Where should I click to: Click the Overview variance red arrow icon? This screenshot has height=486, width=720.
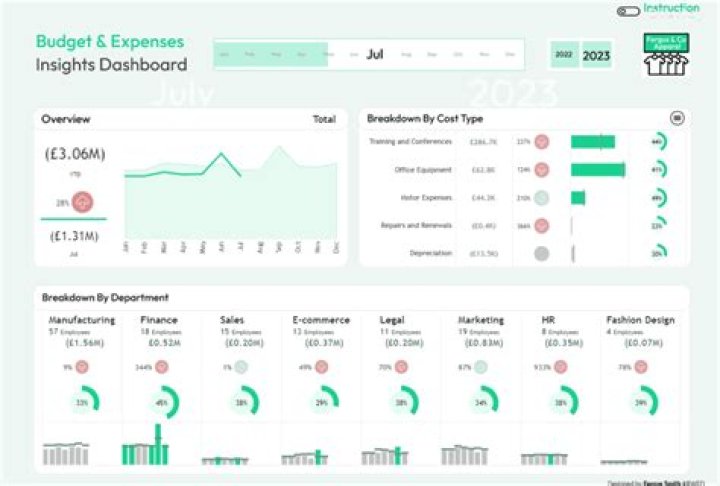click(83, 202)
